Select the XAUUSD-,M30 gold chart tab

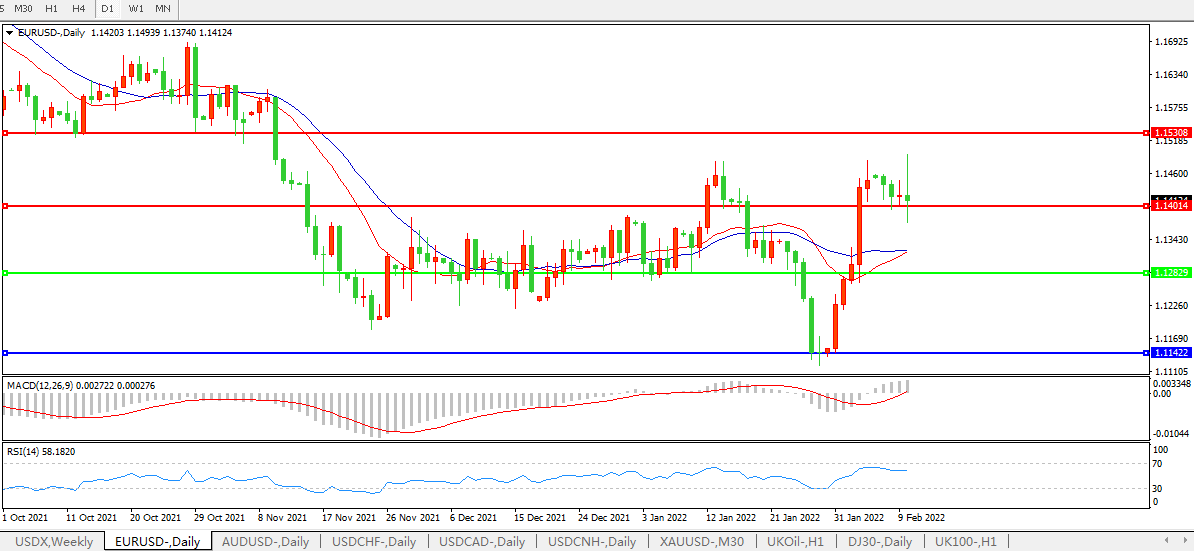click(x=702, y=541)
